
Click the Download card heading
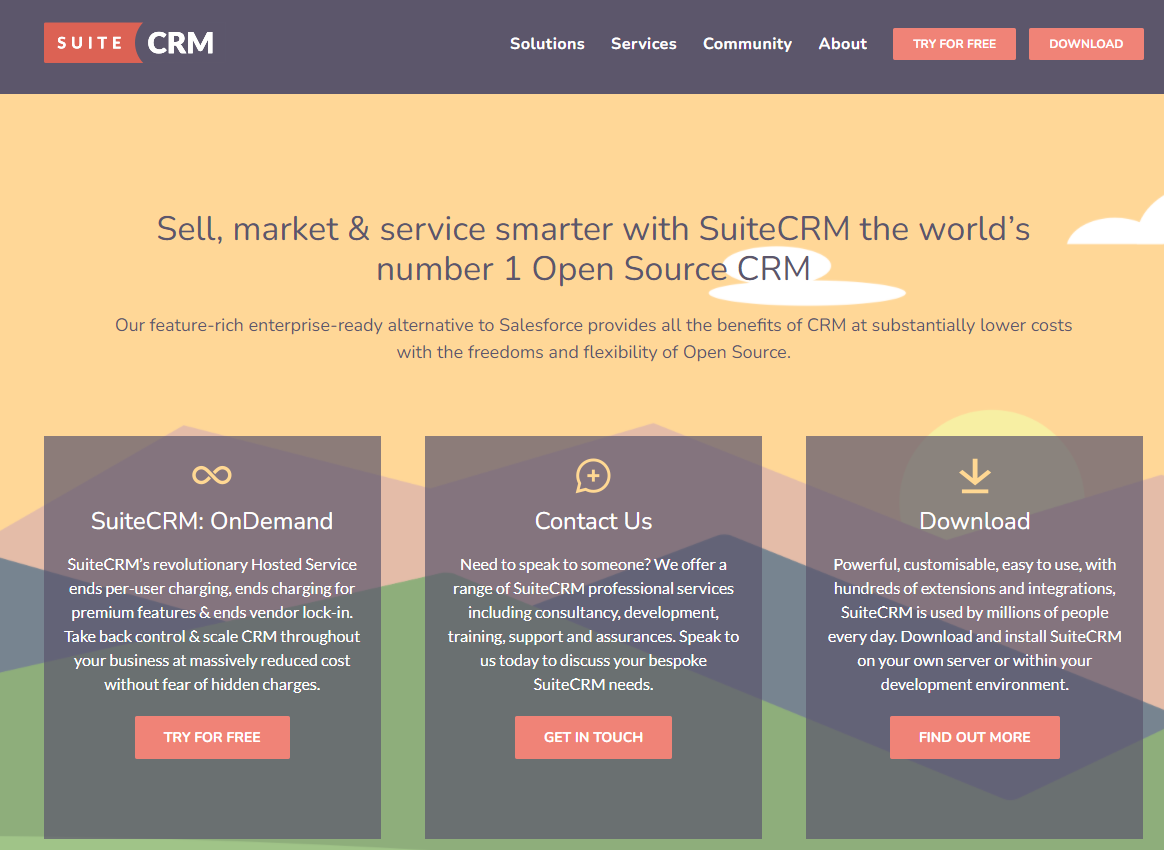(x=975, y=521)
